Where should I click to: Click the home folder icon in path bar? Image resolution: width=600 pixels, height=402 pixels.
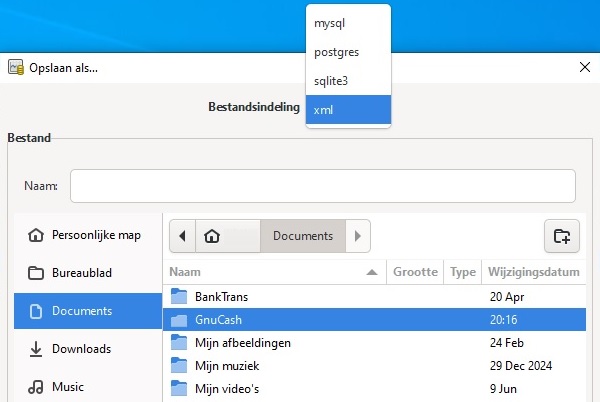tap(212, 236)
